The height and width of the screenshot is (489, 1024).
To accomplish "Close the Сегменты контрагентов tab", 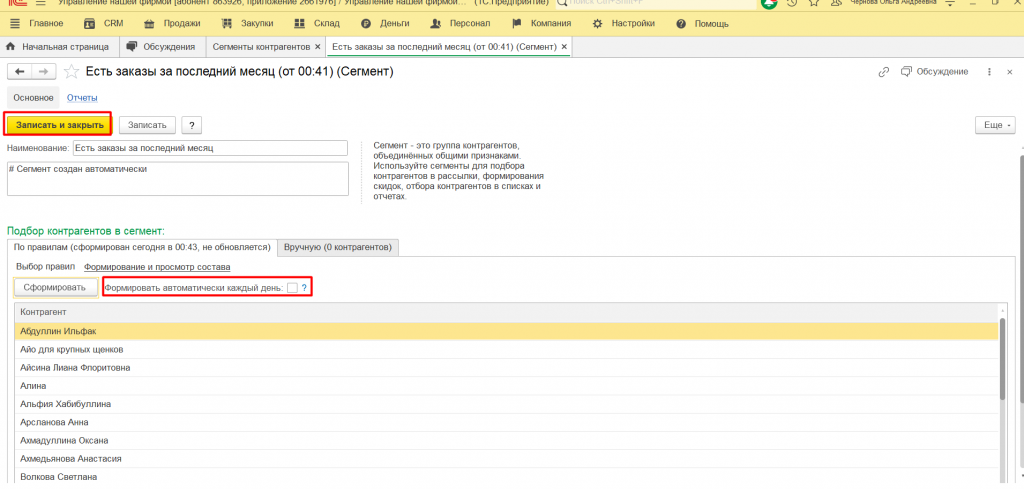I will click(317, 46).
